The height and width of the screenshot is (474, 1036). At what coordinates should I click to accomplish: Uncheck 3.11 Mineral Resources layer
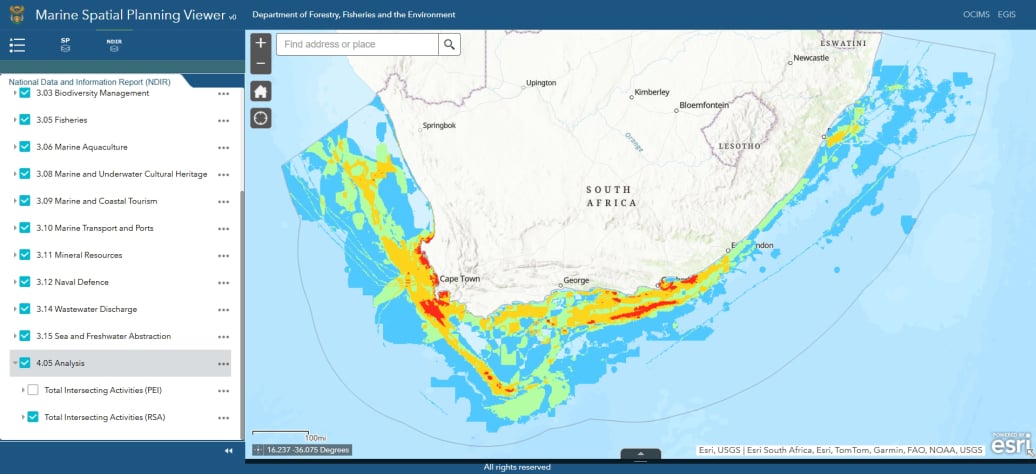point(25,255)
